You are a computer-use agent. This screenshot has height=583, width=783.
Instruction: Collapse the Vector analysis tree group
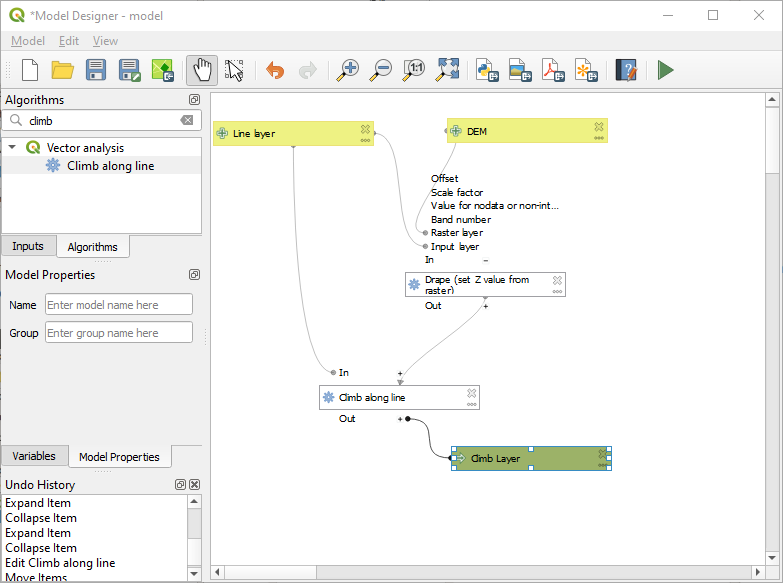point(13,148)
